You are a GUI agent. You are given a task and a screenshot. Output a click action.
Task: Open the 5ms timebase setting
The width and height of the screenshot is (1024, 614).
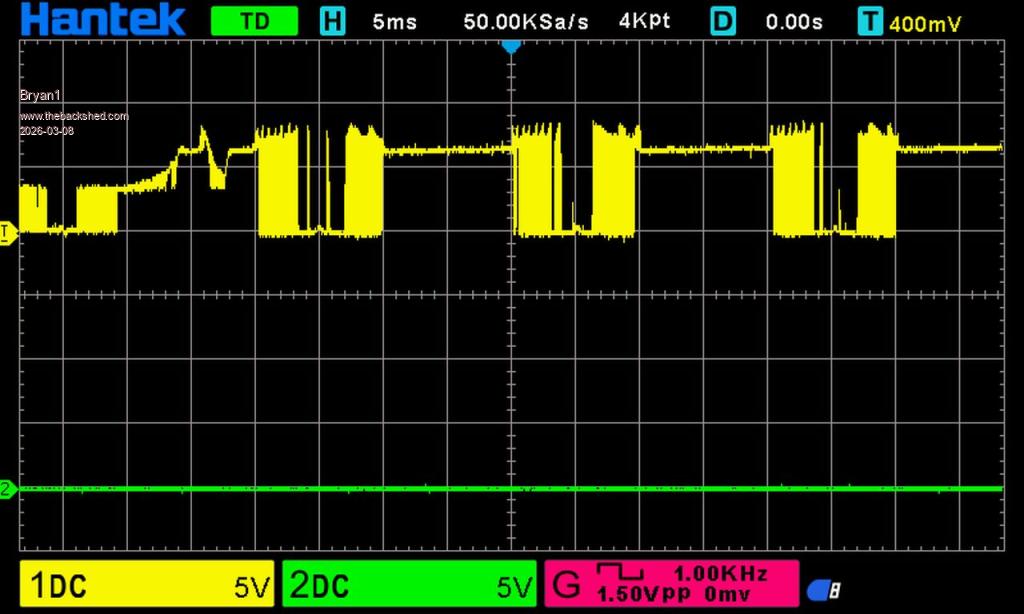point(393,22)
